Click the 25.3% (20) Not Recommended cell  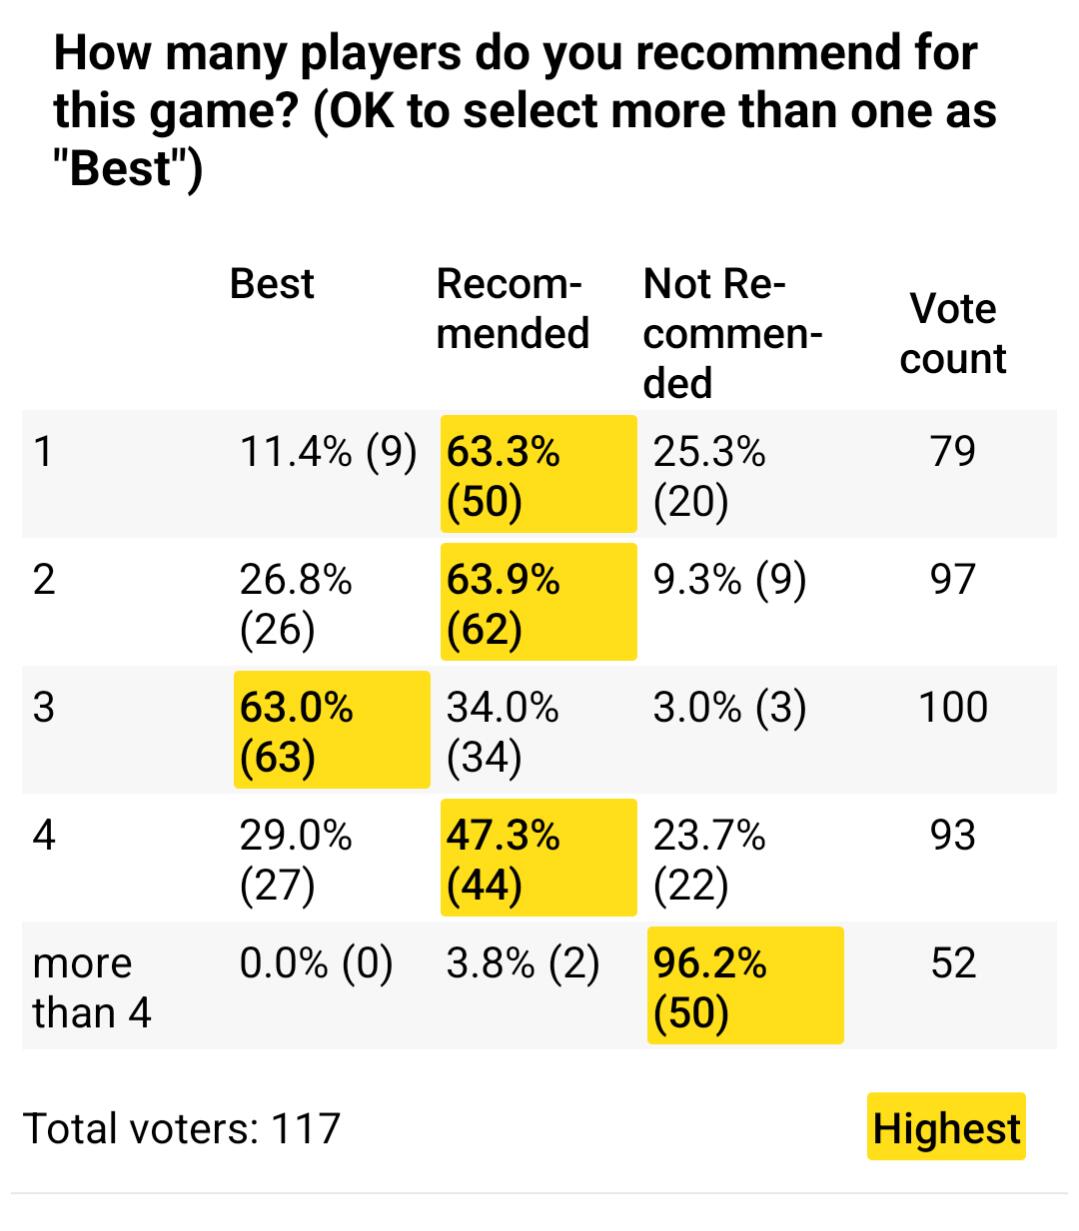(x=709, y=475)
